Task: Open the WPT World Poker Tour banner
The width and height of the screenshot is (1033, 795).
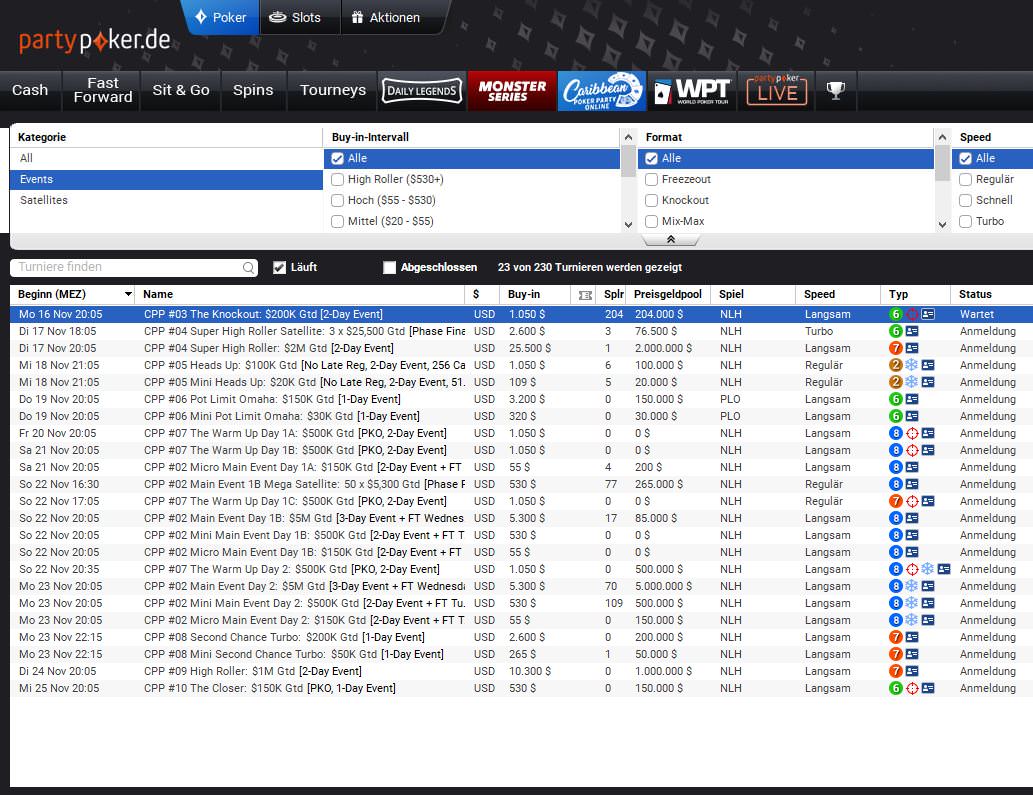Action: click(x=690, y=90)
